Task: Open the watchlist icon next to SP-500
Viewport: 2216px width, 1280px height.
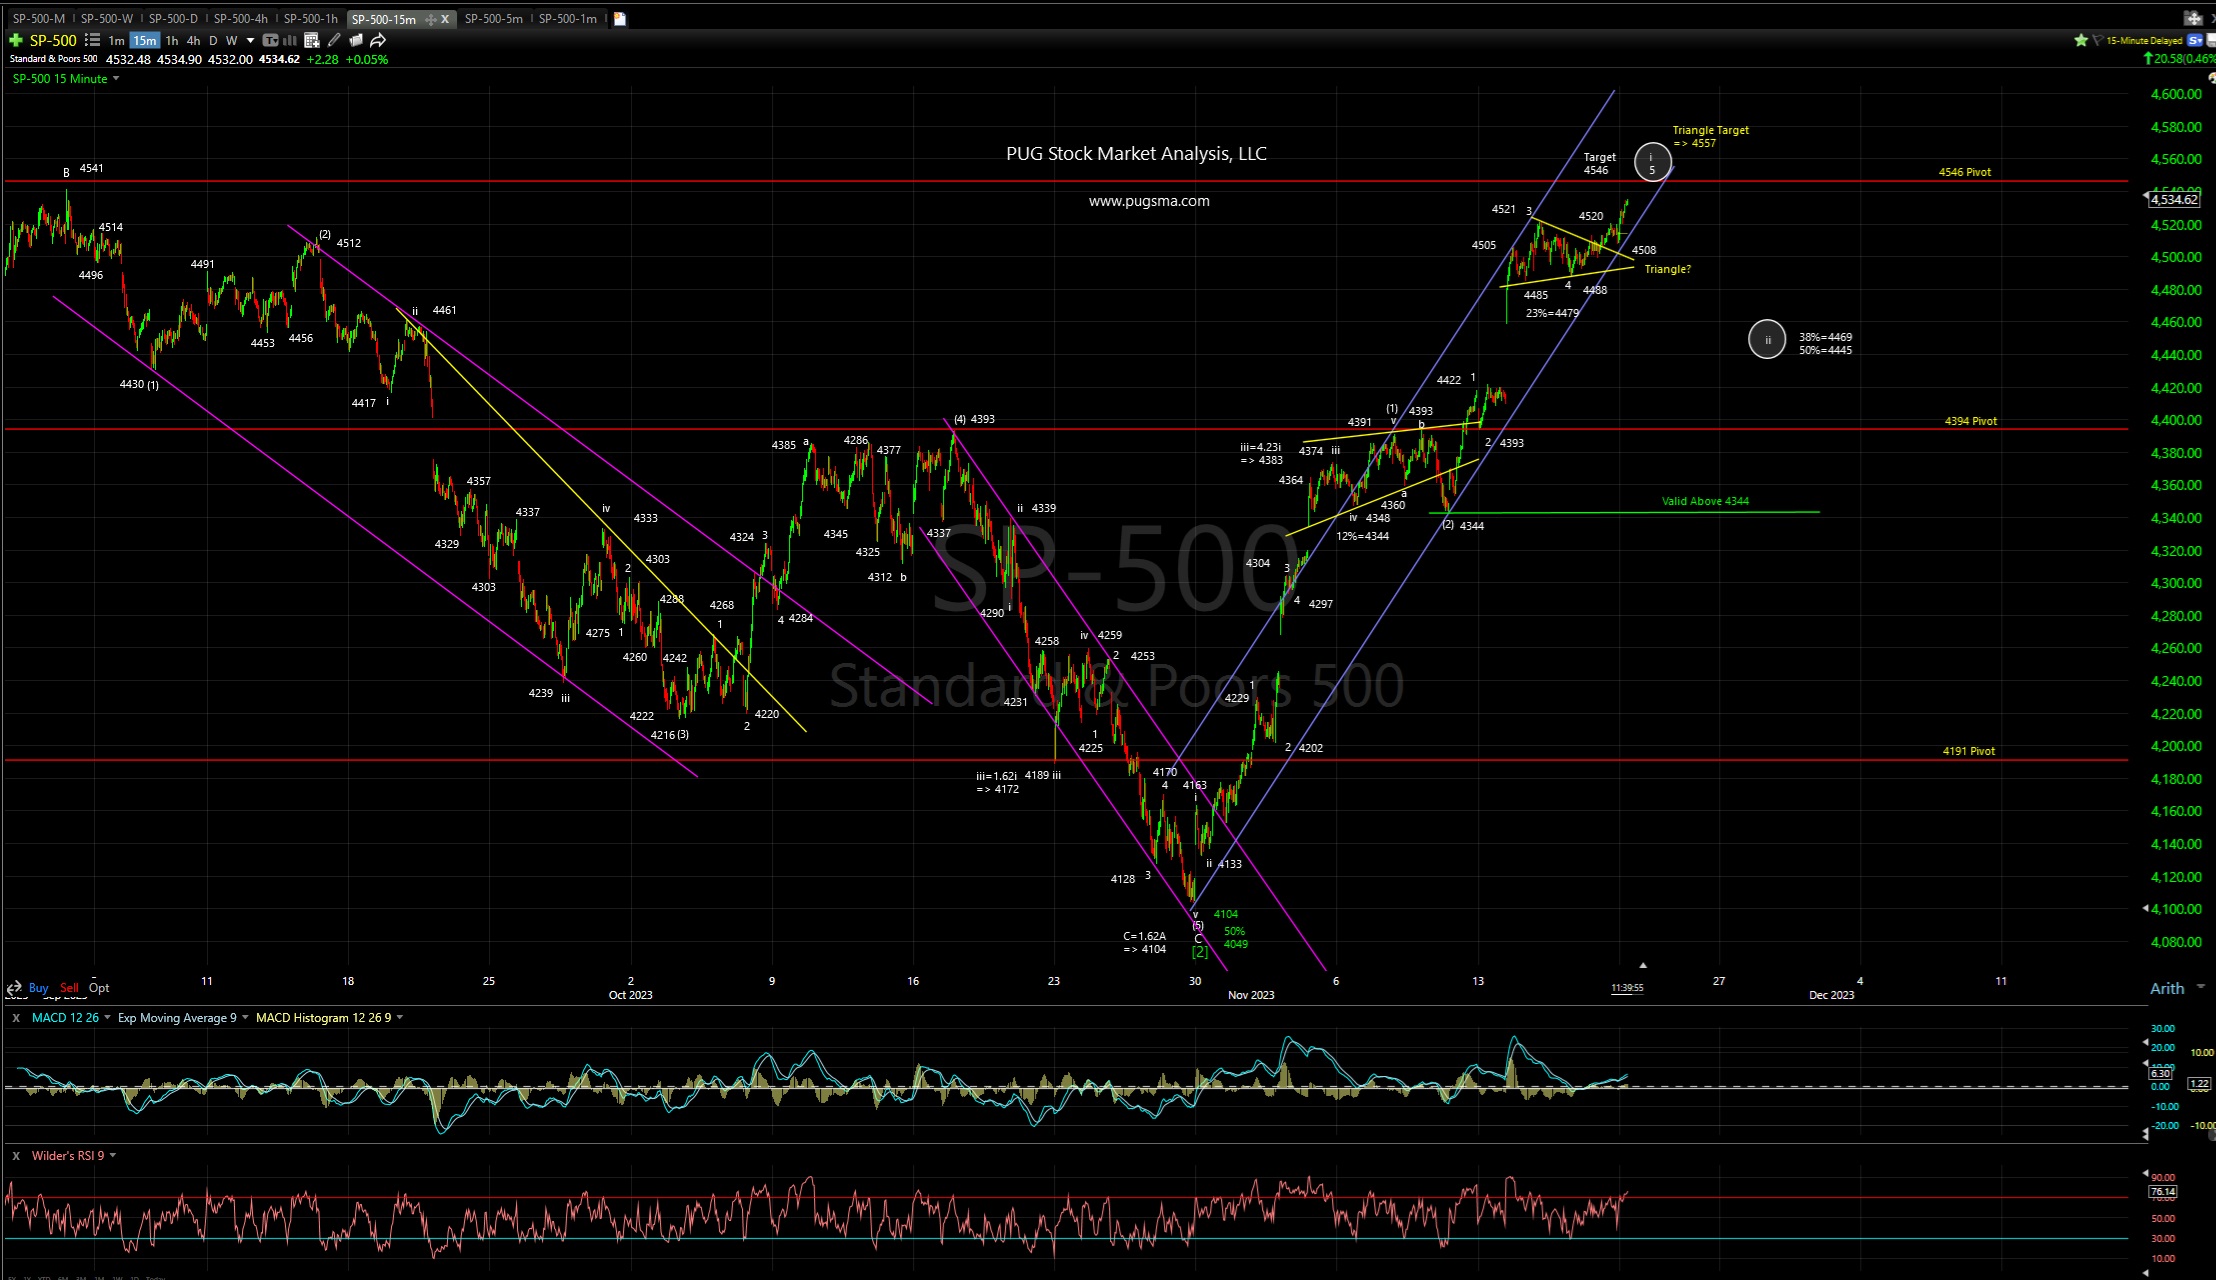Action: coord(92,40)
